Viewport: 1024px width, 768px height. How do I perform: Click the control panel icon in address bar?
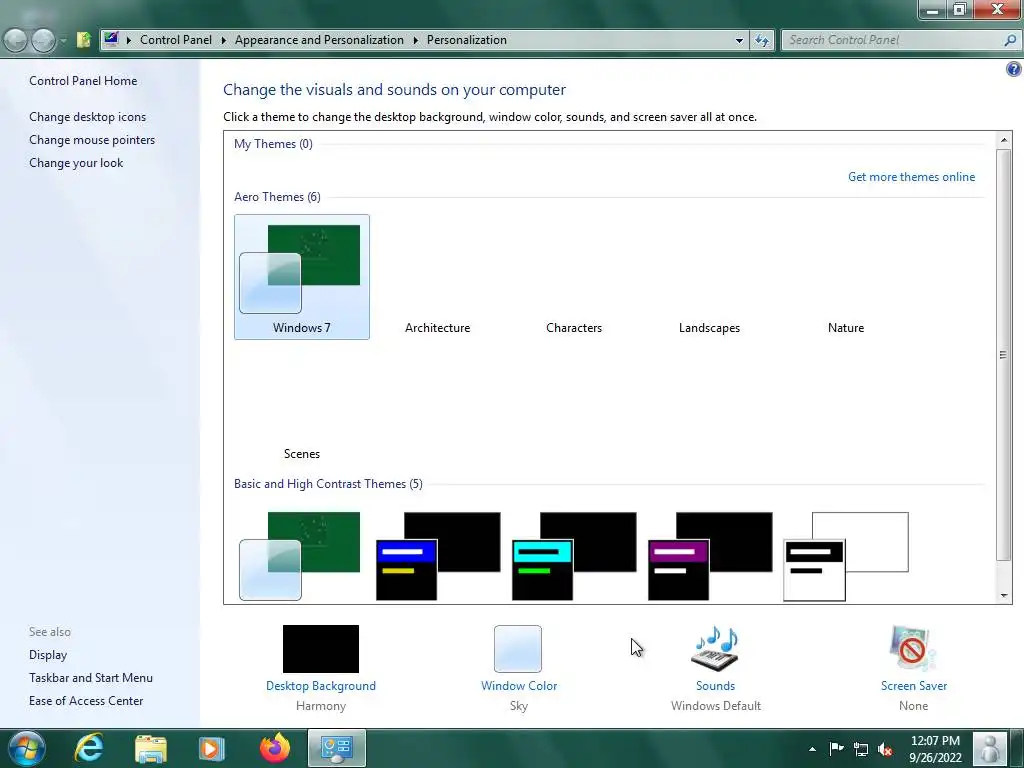pyautogui.click(x=111, y=40)
